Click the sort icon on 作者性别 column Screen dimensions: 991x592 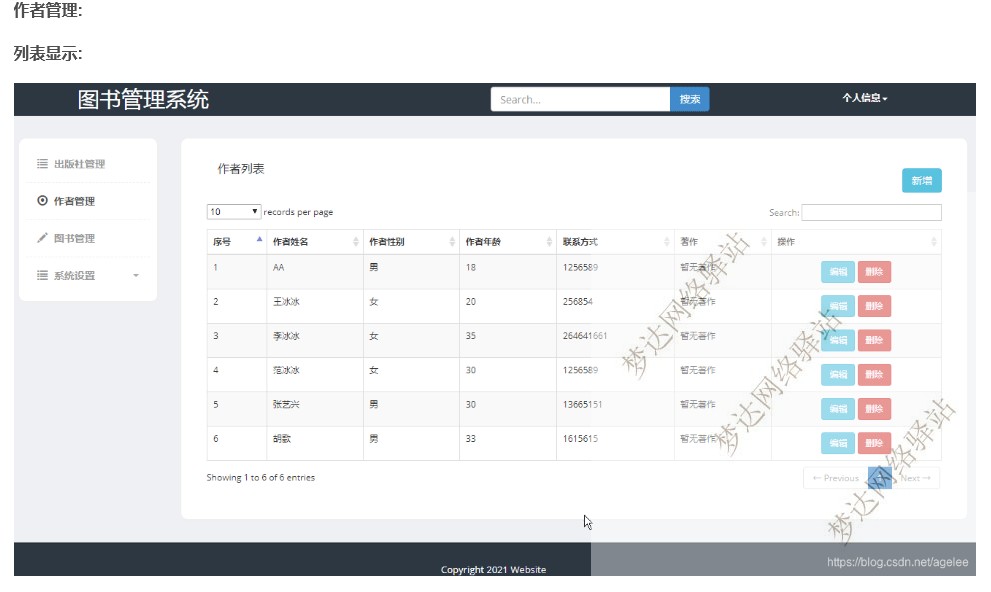tap(451, 241)
